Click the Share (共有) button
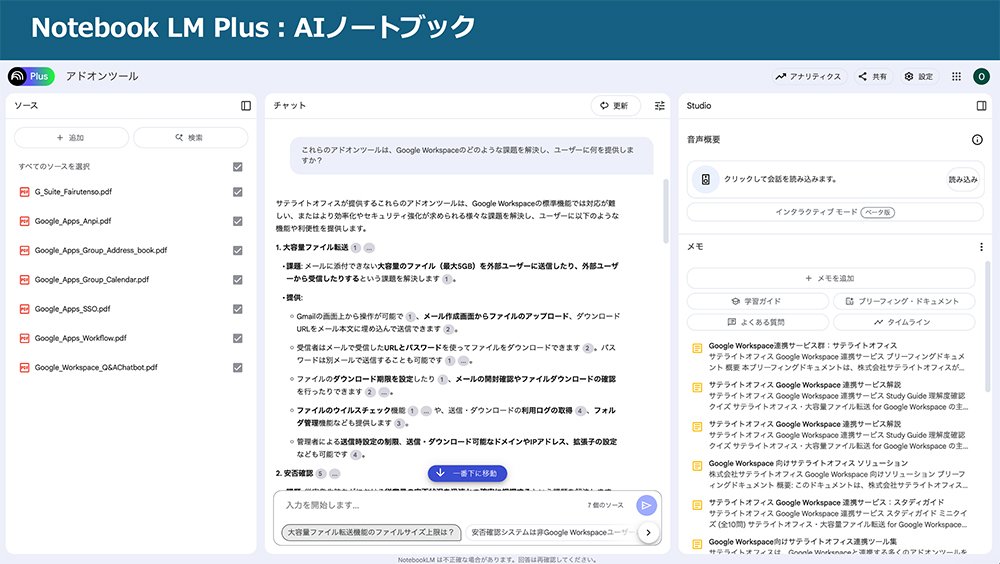The width and height of the screenshot is (1000, 564). (873, 77)
